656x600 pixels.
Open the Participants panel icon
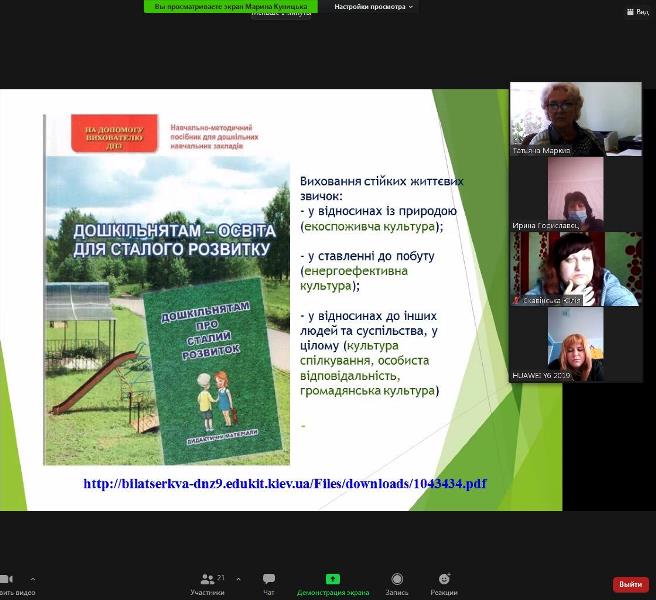point(206,580)
